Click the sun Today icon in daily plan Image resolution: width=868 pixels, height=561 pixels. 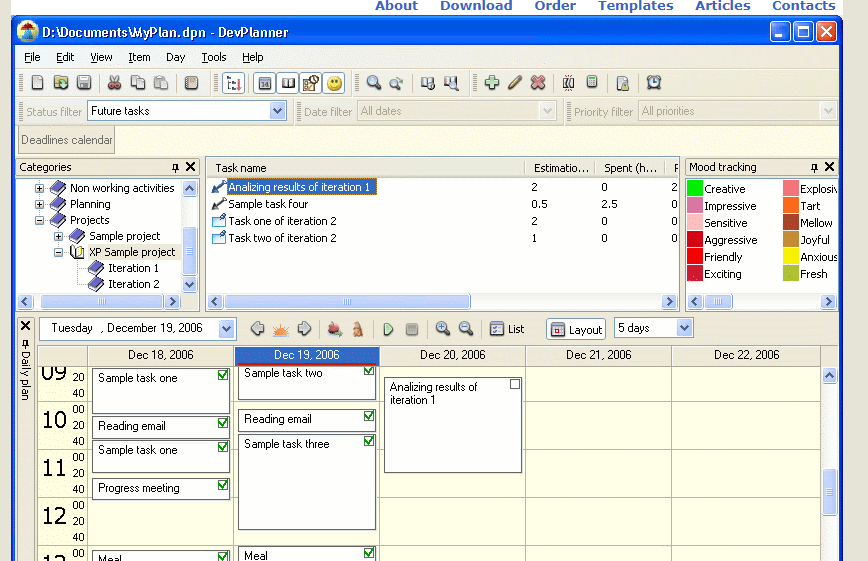coord(281,329)
